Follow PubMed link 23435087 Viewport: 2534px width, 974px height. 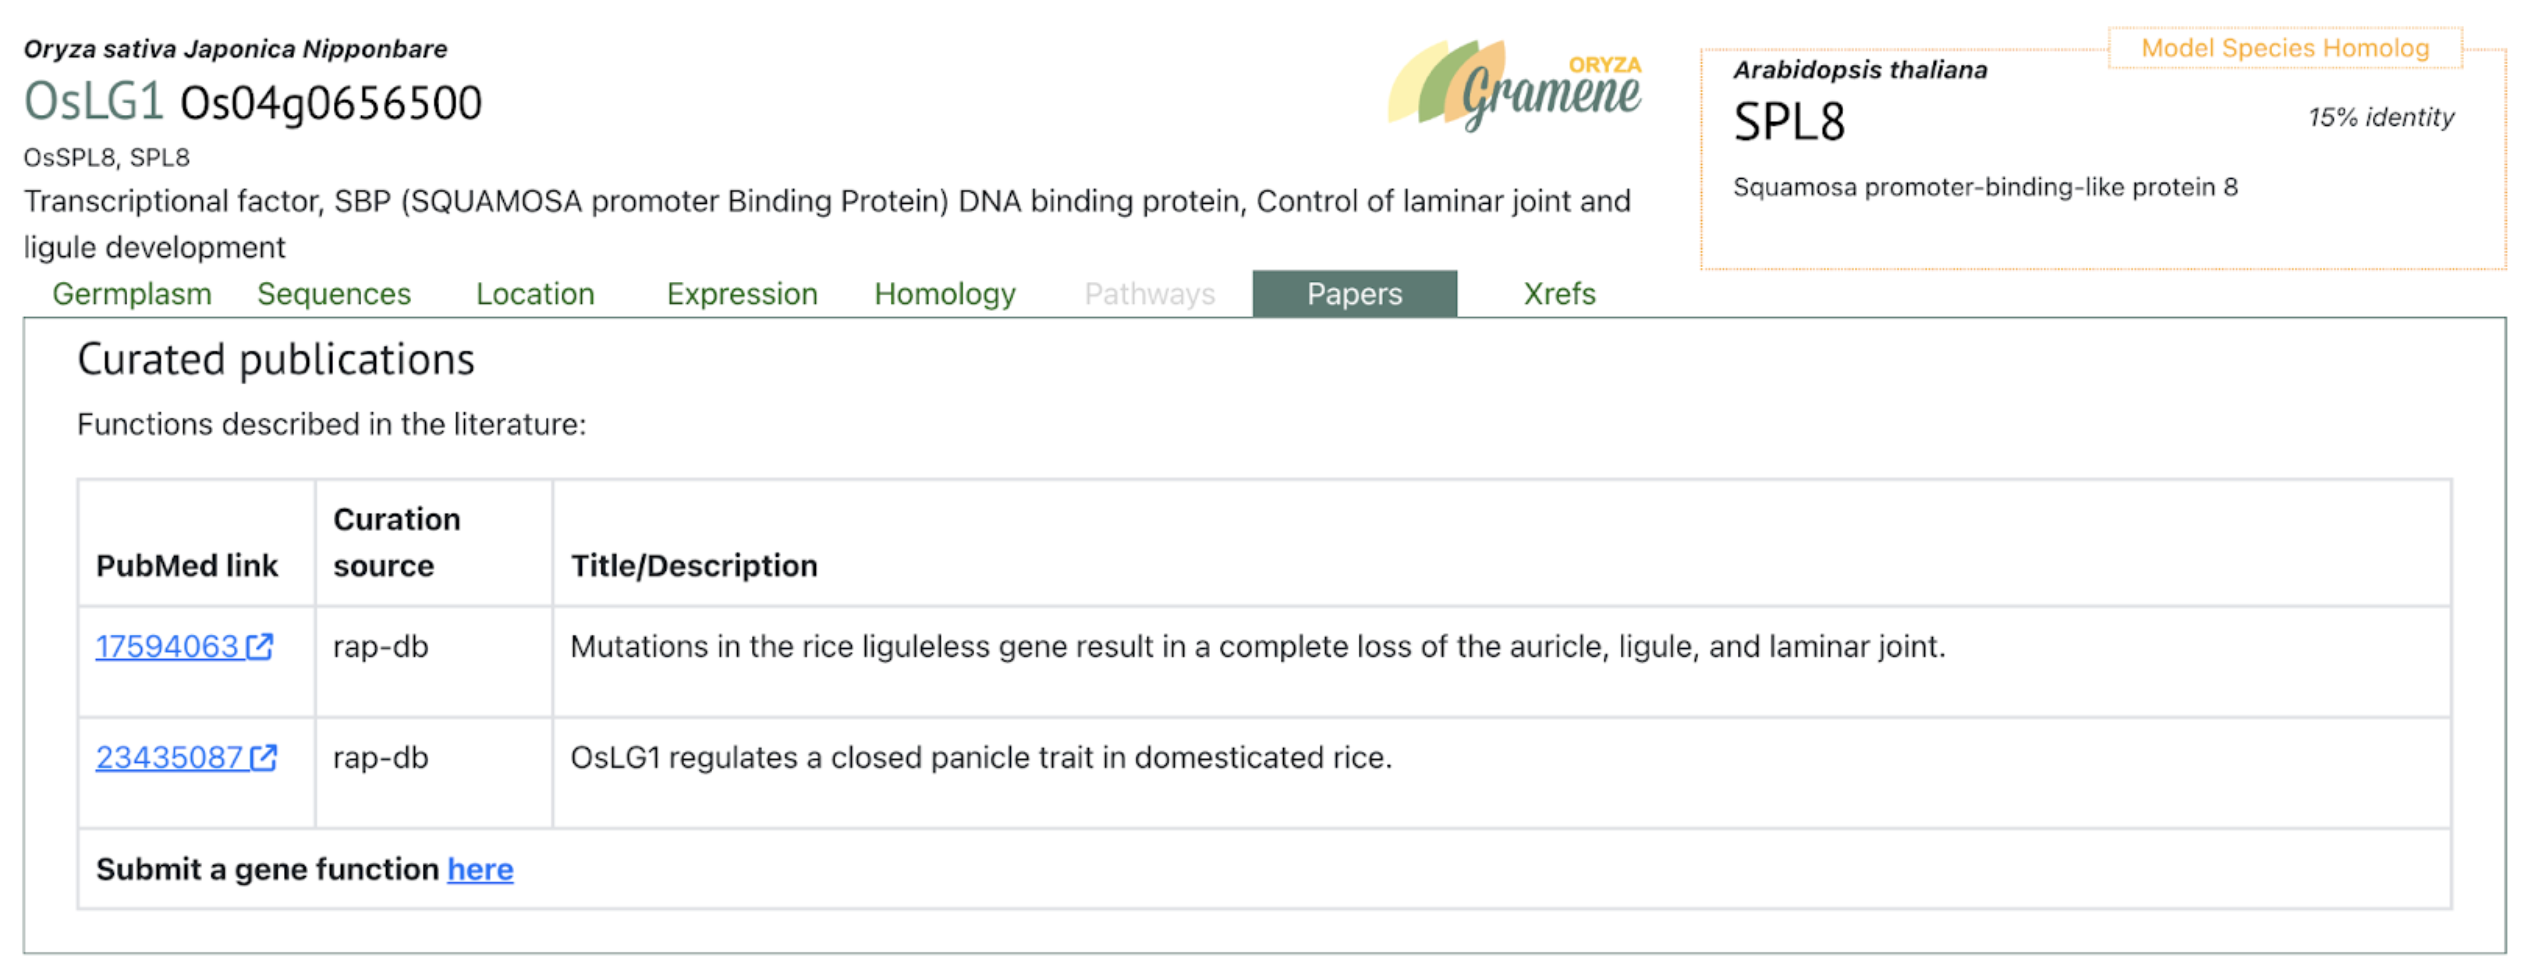pos(169,758)
